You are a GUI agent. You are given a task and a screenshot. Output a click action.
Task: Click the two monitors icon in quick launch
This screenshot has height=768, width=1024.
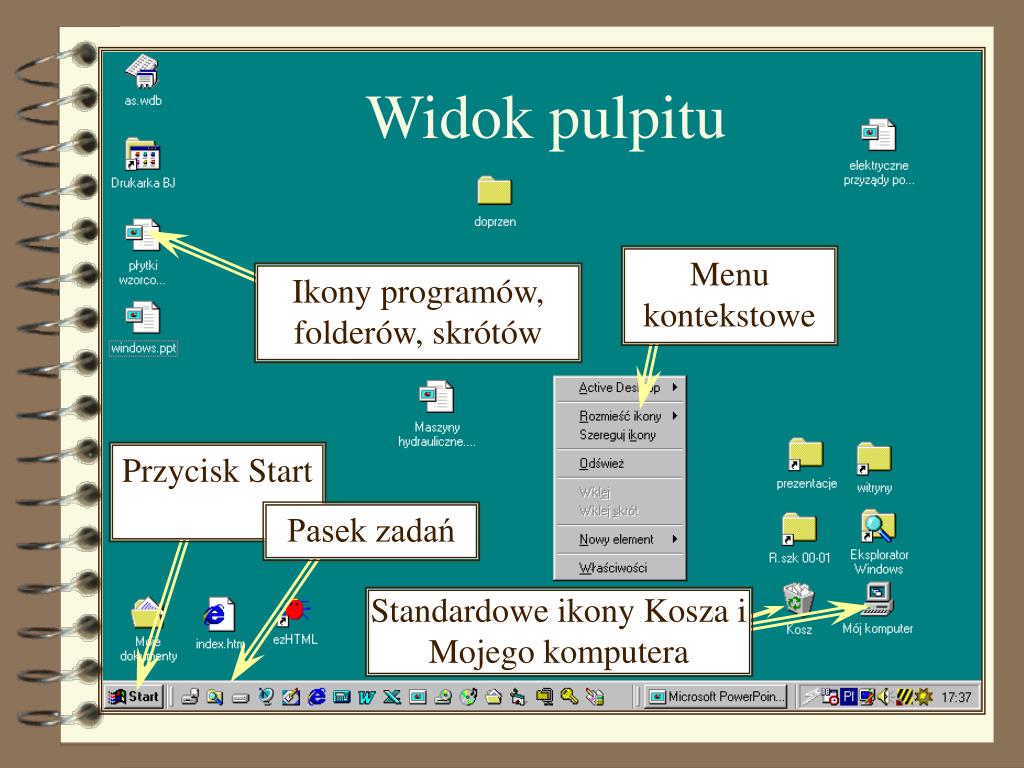click(x=545, y=697)
